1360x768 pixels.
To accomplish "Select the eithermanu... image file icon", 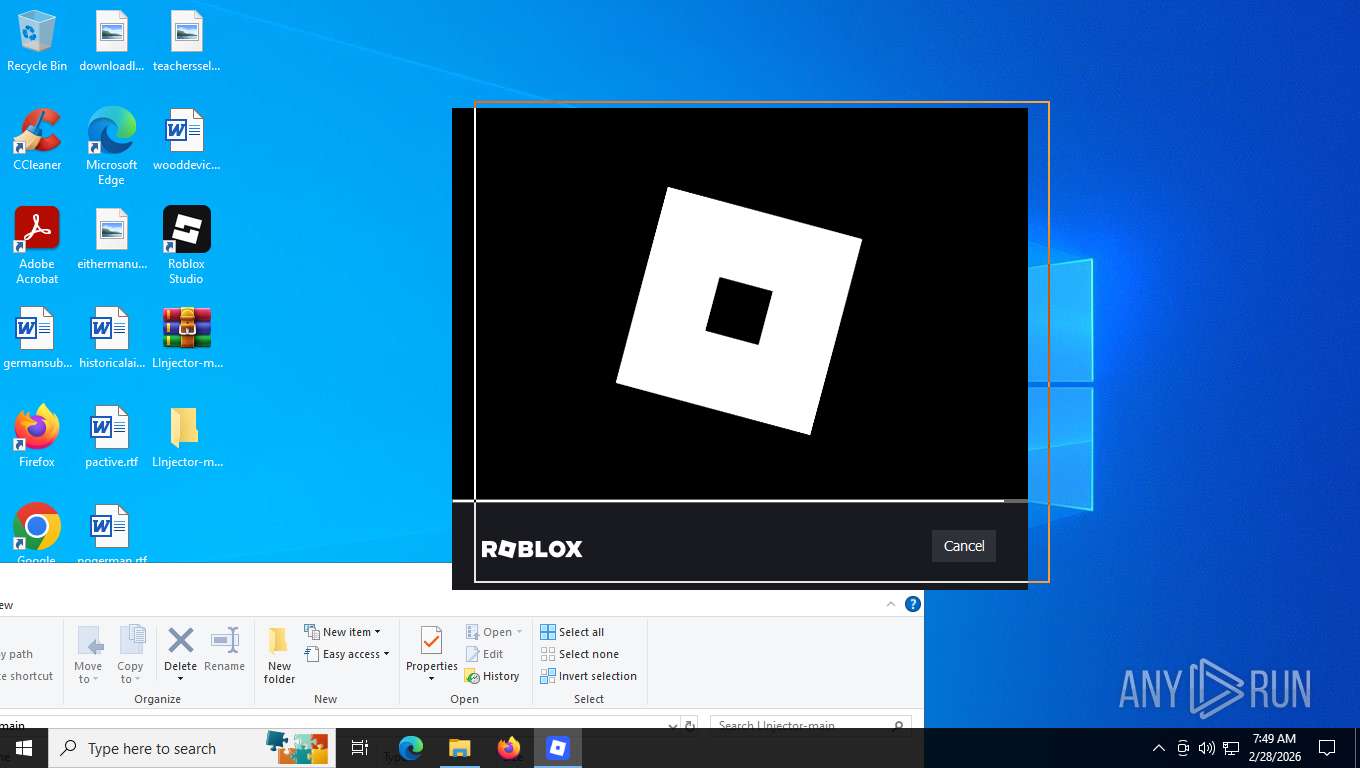I will 112,239.
